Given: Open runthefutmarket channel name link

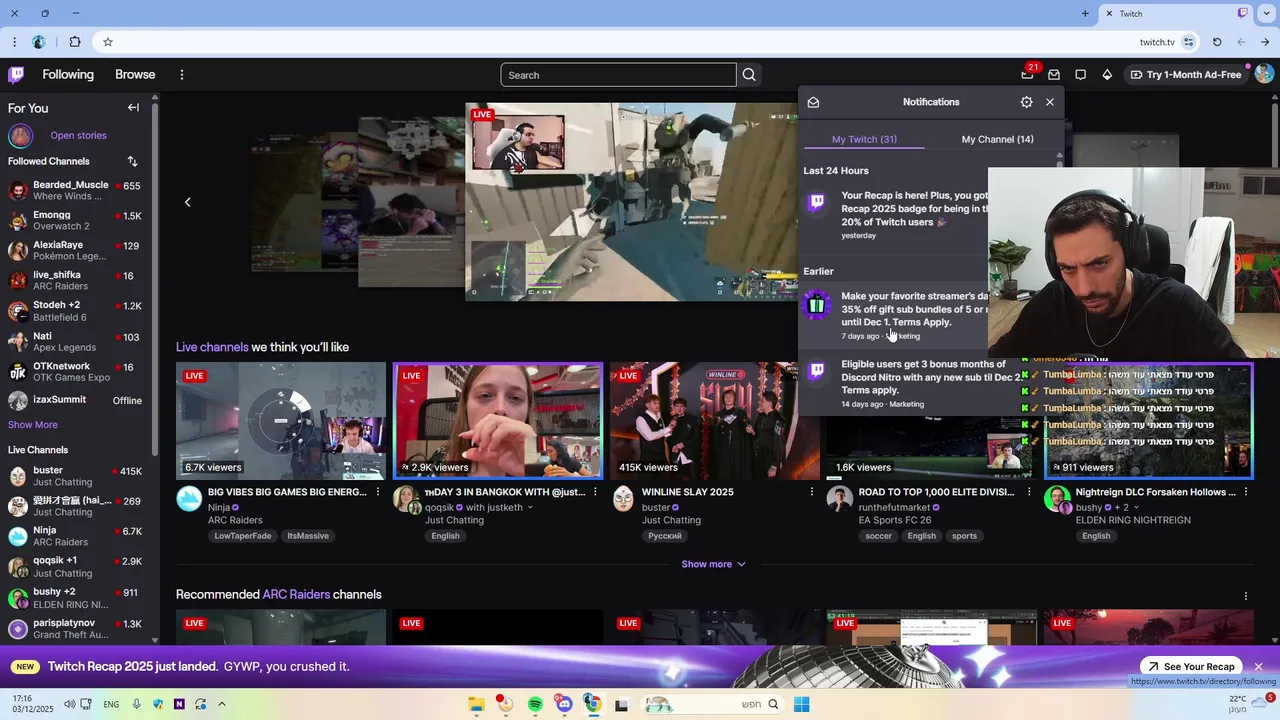Looking at the screenshot, I should (892, 507).
